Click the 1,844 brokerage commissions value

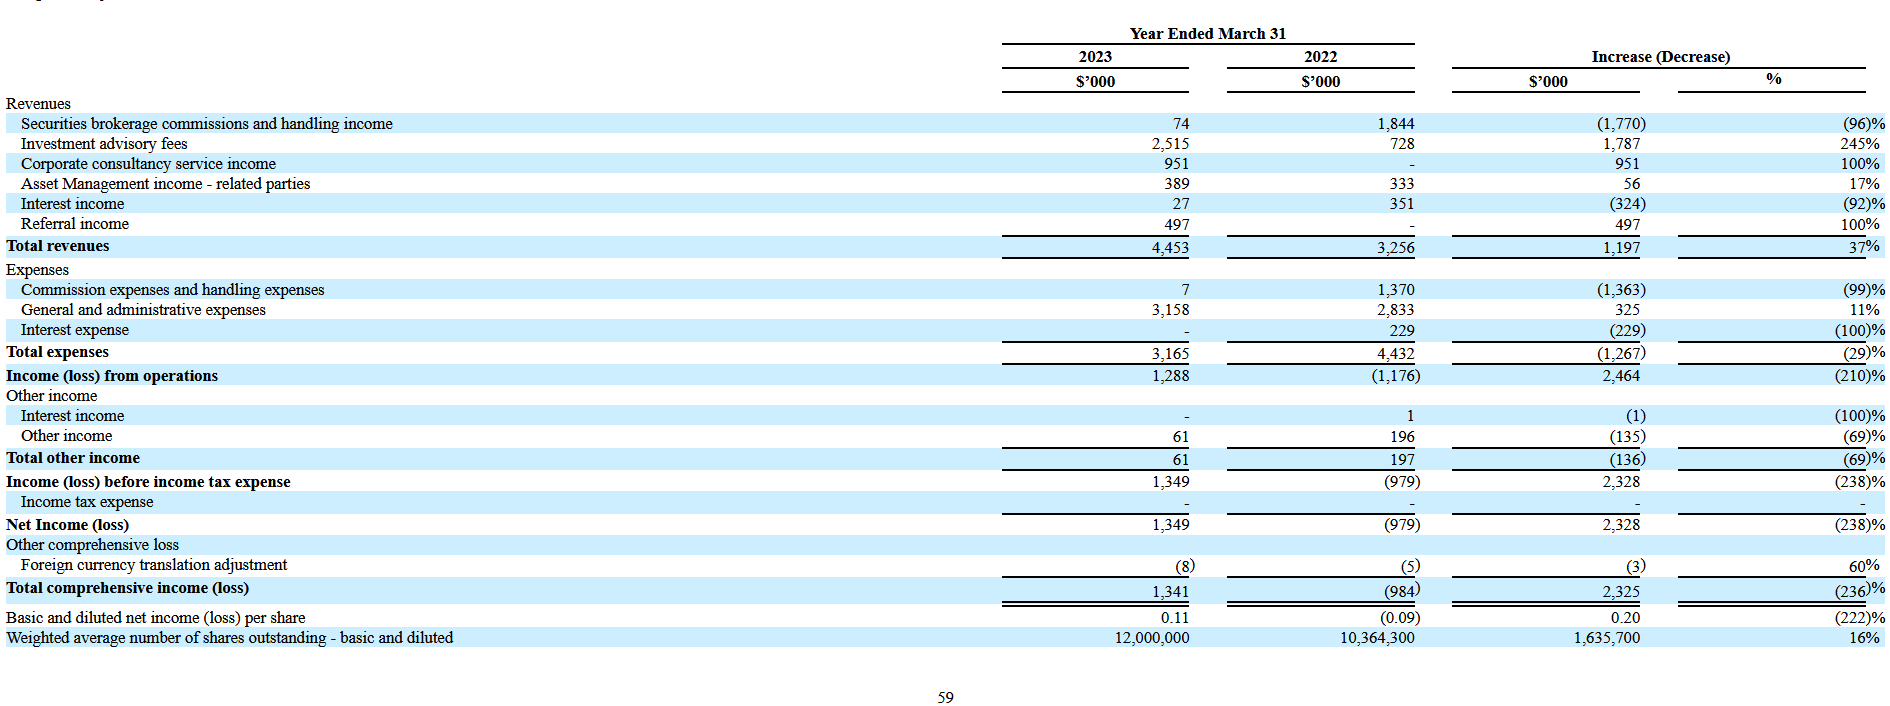tap(1395, 124)
